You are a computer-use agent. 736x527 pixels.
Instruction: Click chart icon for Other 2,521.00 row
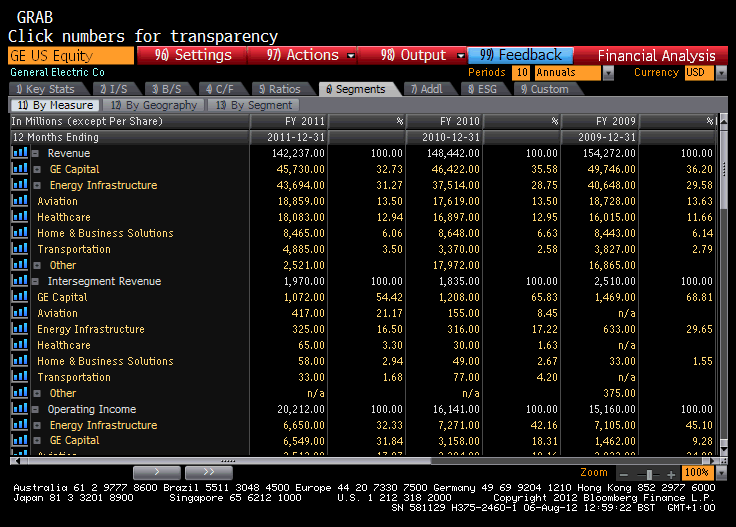[20, 264]
